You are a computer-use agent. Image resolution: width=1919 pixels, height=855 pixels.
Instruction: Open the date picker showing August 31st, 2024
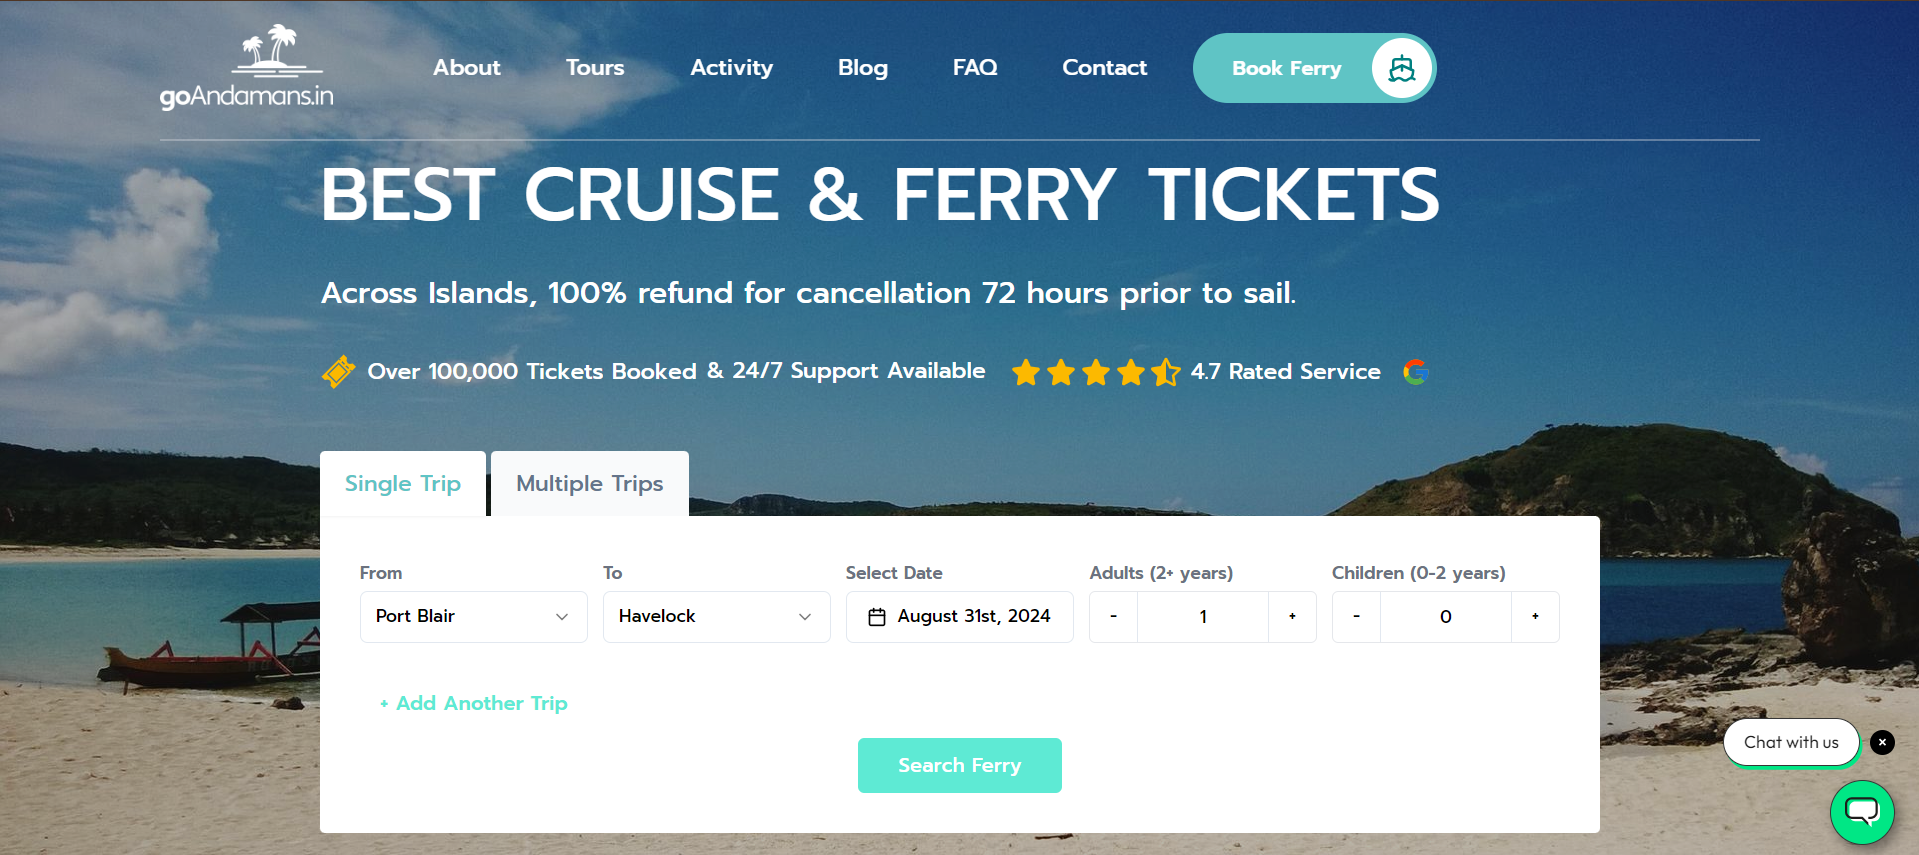[959, 617]
